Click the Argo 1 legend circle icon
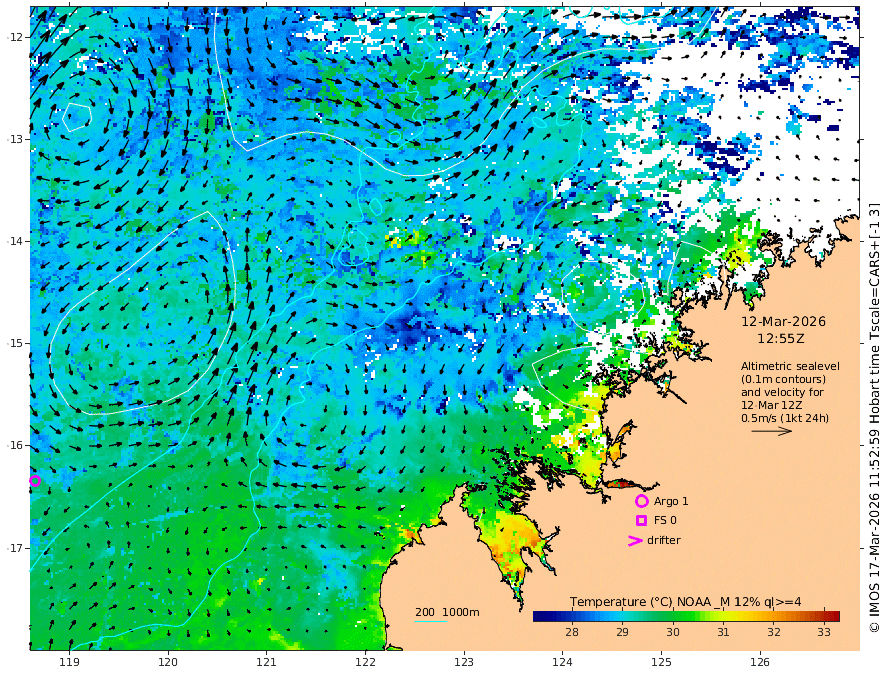The height and width of the screenshot is (680, 880). 641,502
